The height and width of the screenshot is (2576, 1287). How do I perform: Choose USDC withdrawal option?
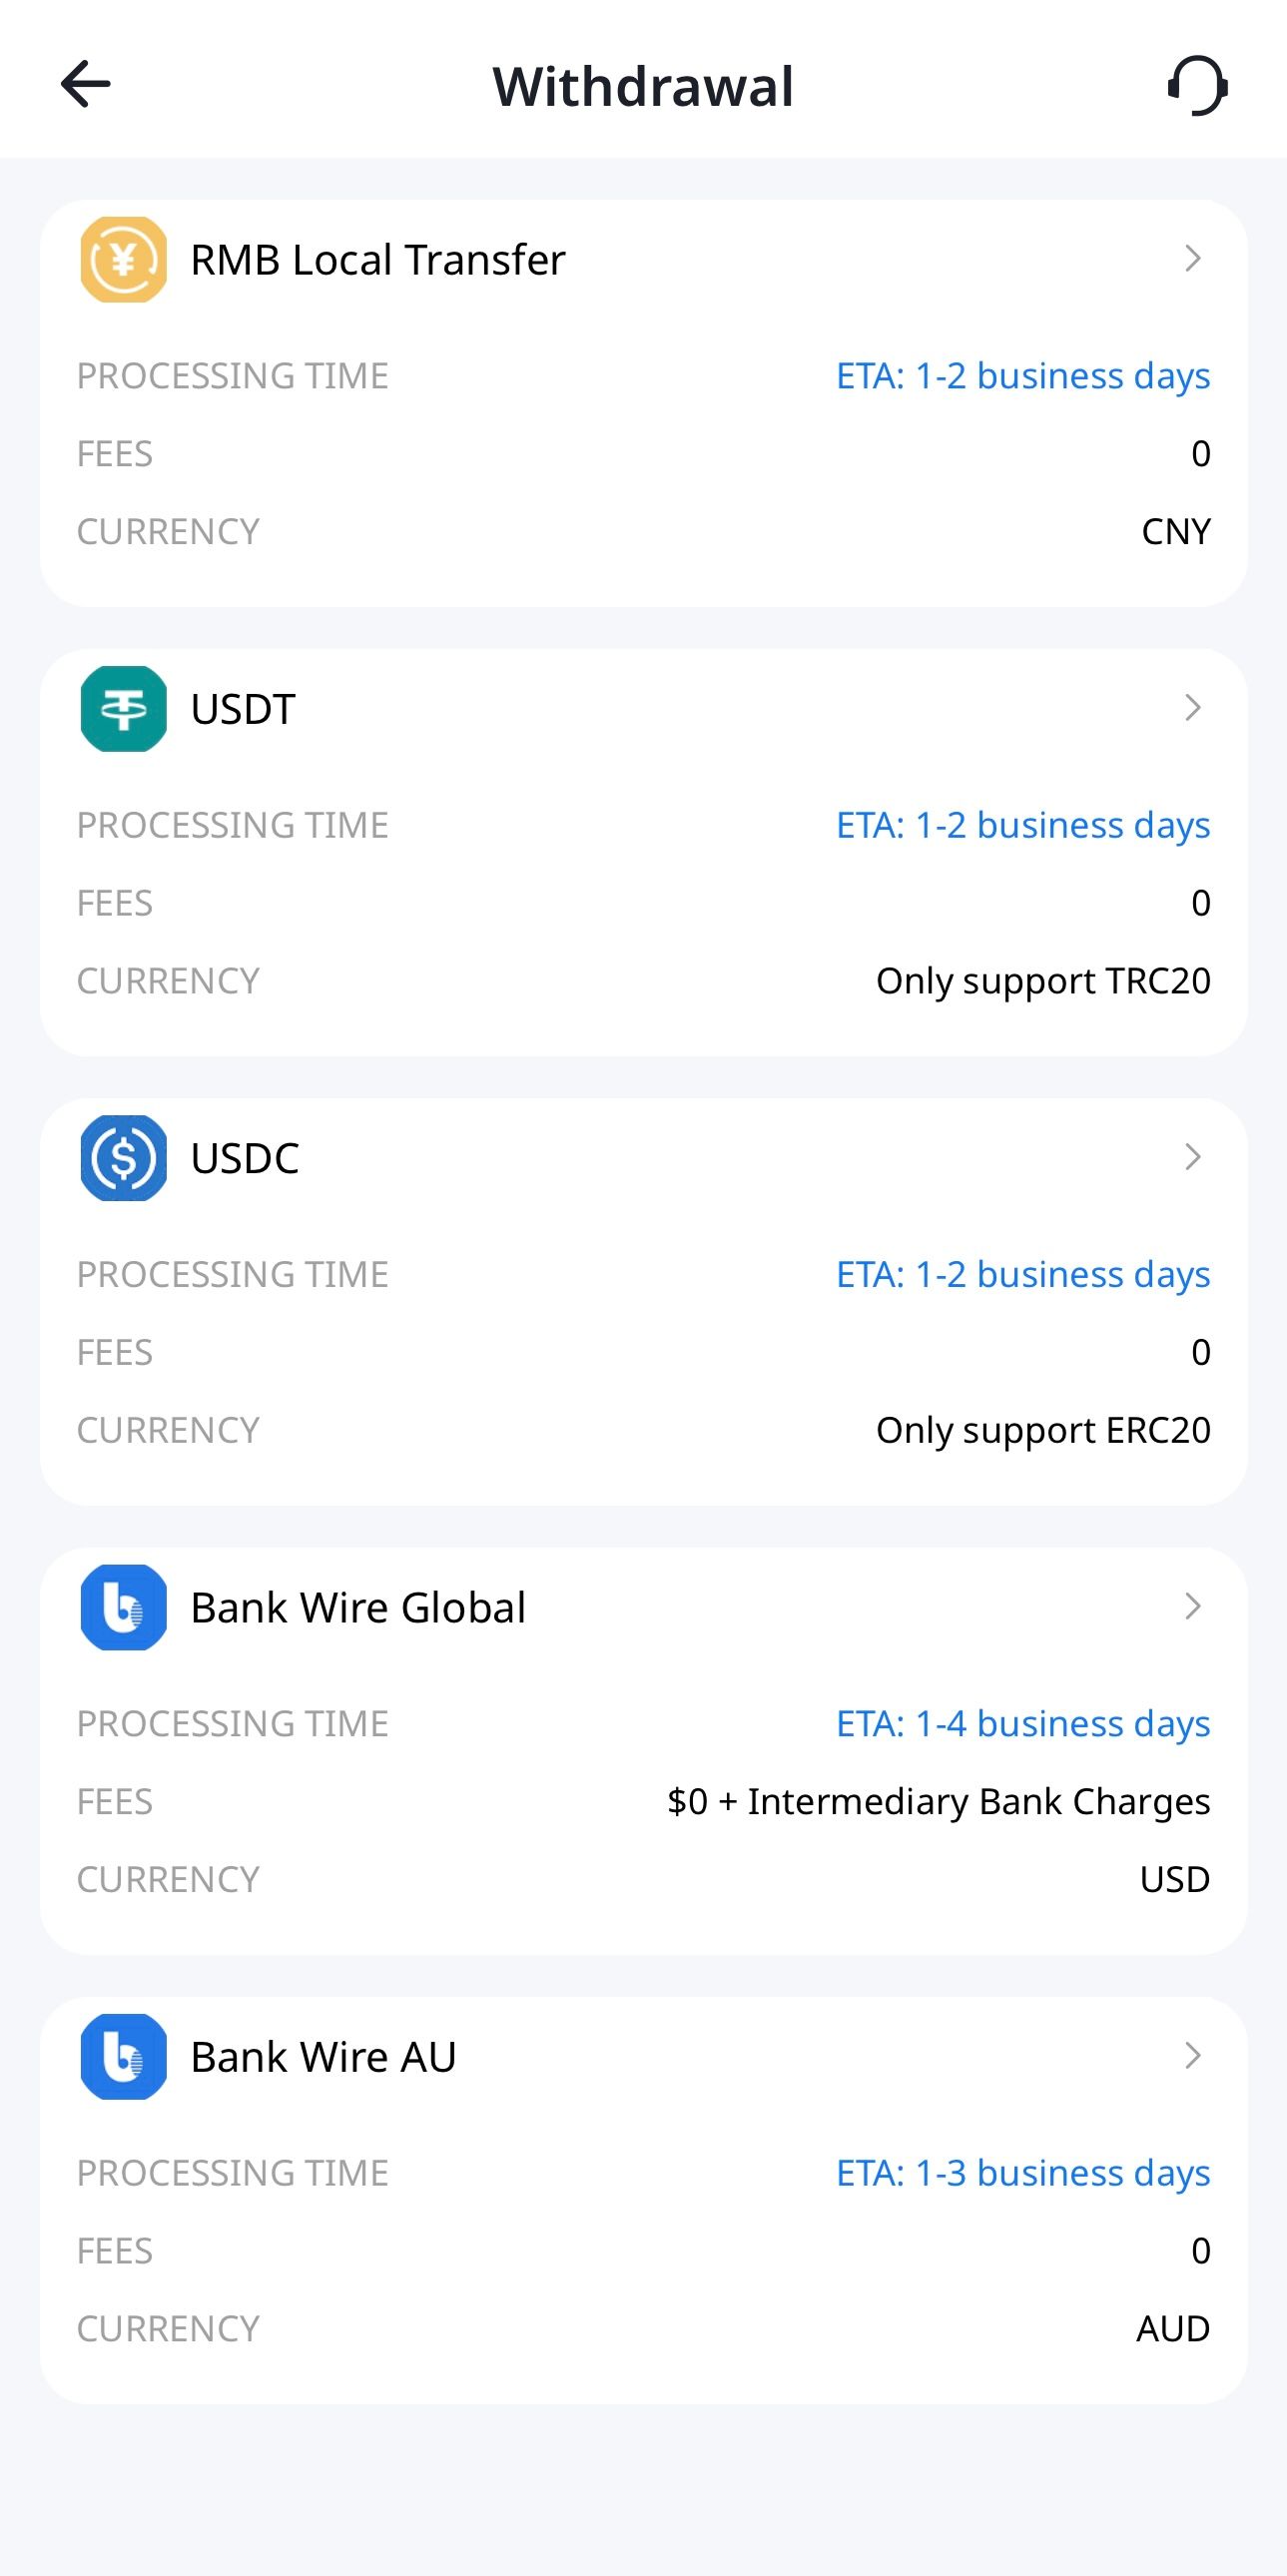pos(245,1158)
